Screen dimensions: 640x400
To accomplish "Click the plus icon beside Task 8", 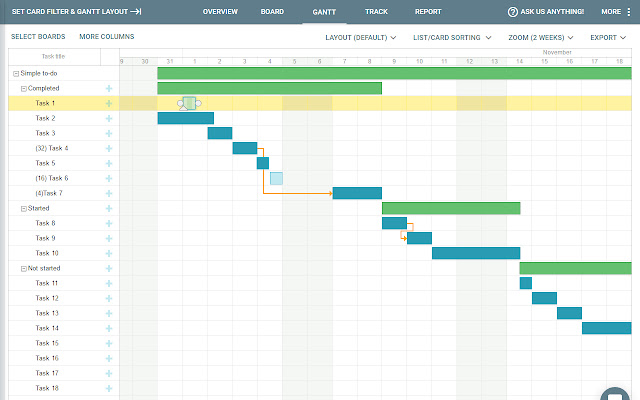I will 109,224.
